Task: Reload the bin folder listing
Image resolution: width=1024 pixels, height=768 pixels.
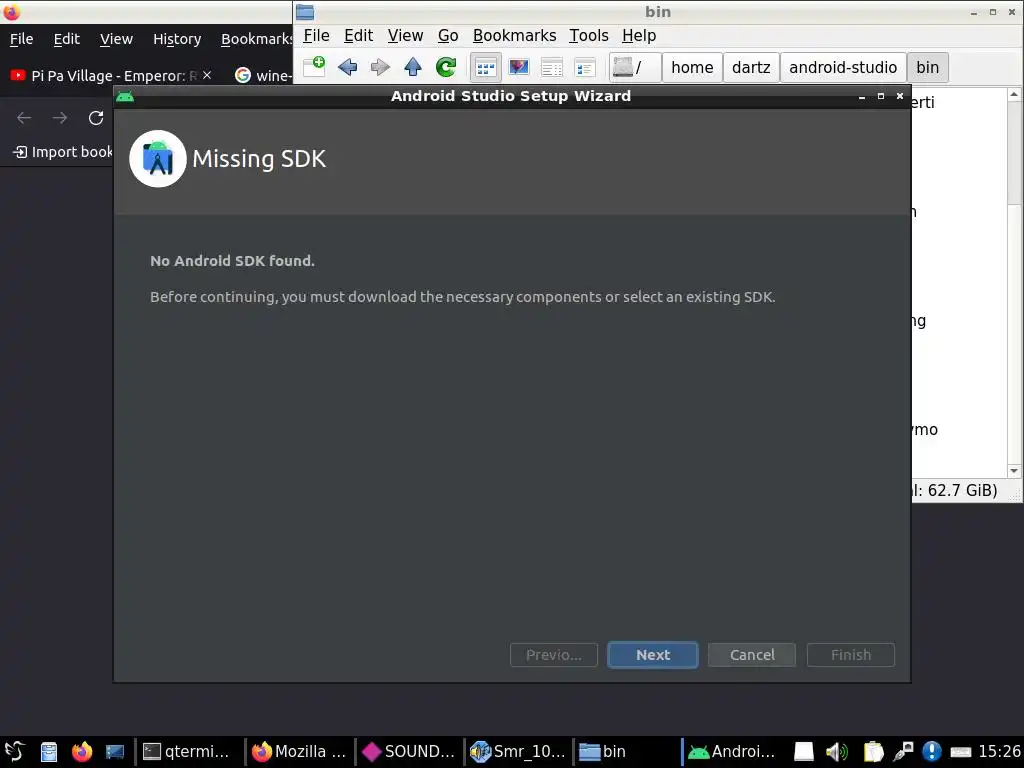Action: click(446, 67)
